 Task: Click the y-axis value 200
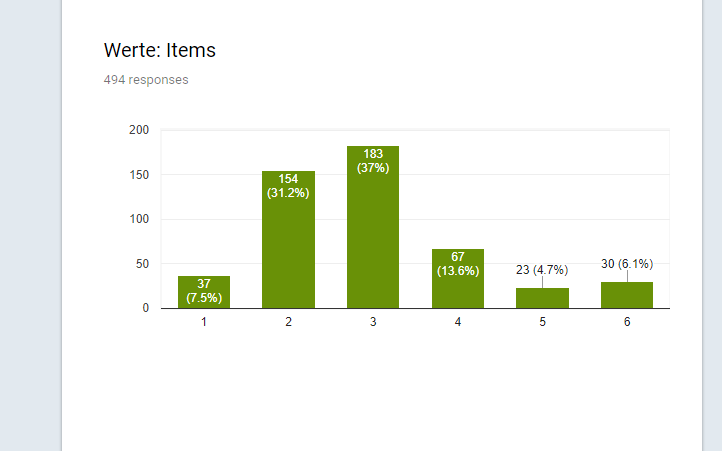tap(139, 130)
